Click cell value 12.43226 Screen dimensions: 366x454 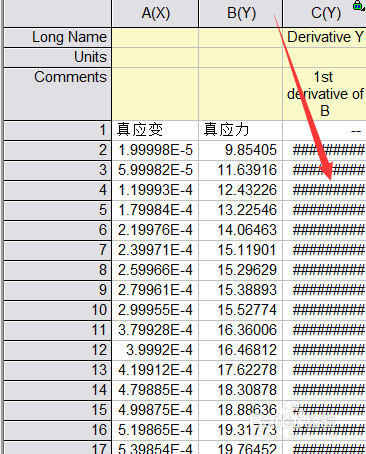click(241, 190)
